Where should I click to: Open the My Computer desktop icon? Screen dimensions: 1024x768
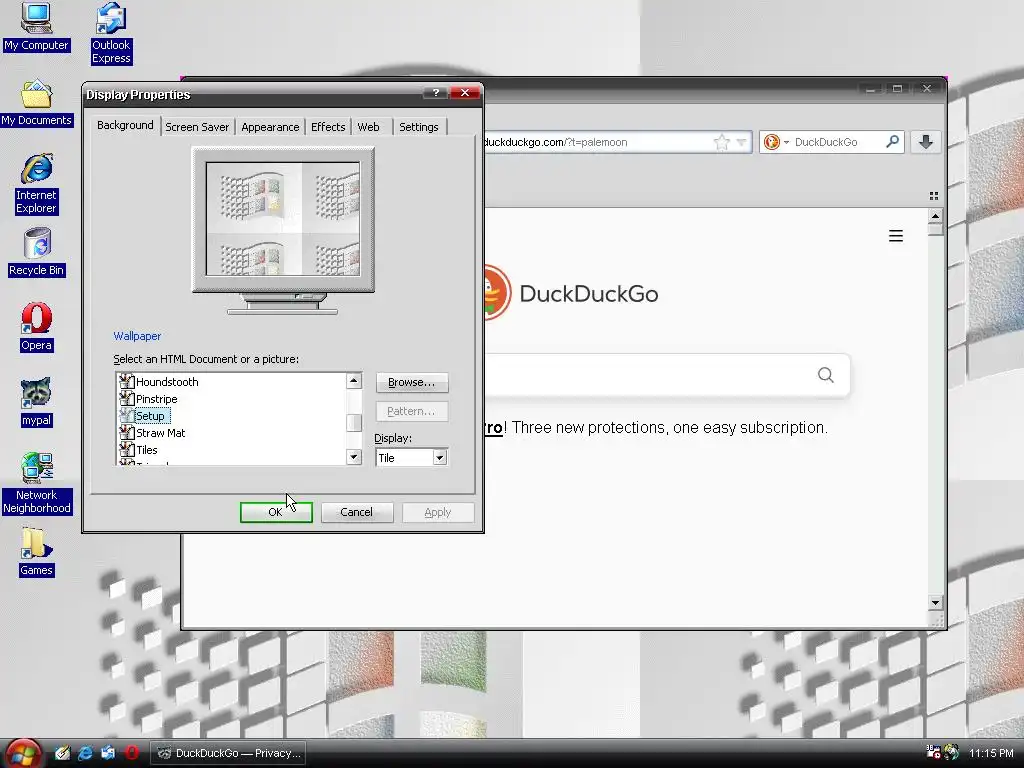(37, 27)
